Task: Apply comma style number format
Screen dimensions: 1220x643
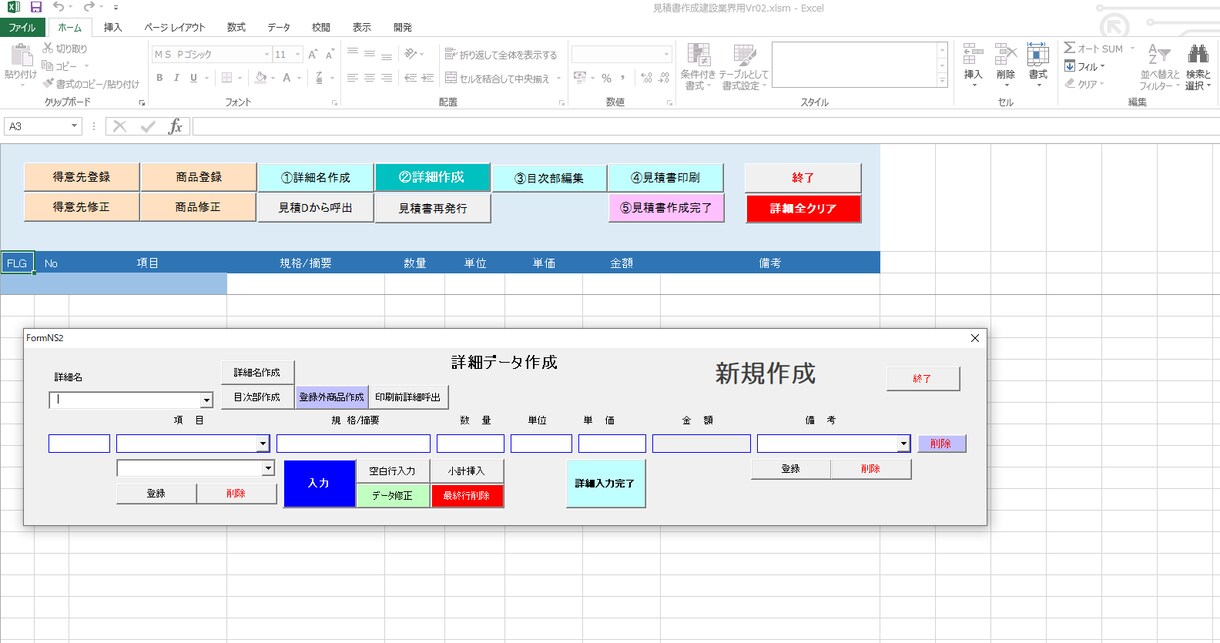Action: (x=623, y=77)
